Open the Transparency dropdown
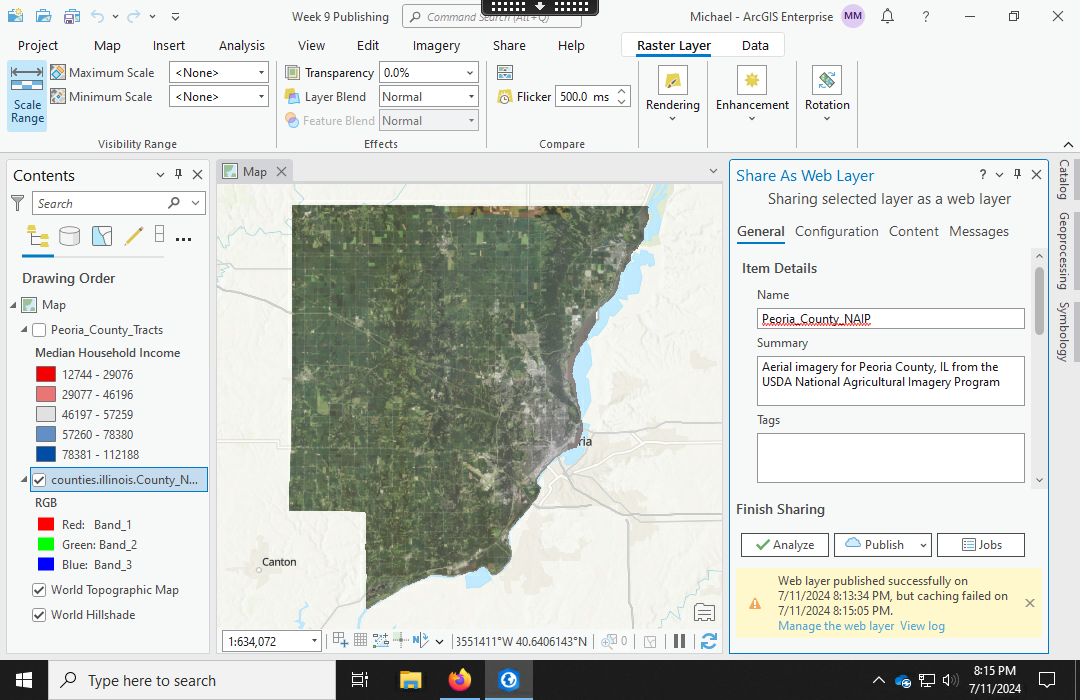 [470, 72]
